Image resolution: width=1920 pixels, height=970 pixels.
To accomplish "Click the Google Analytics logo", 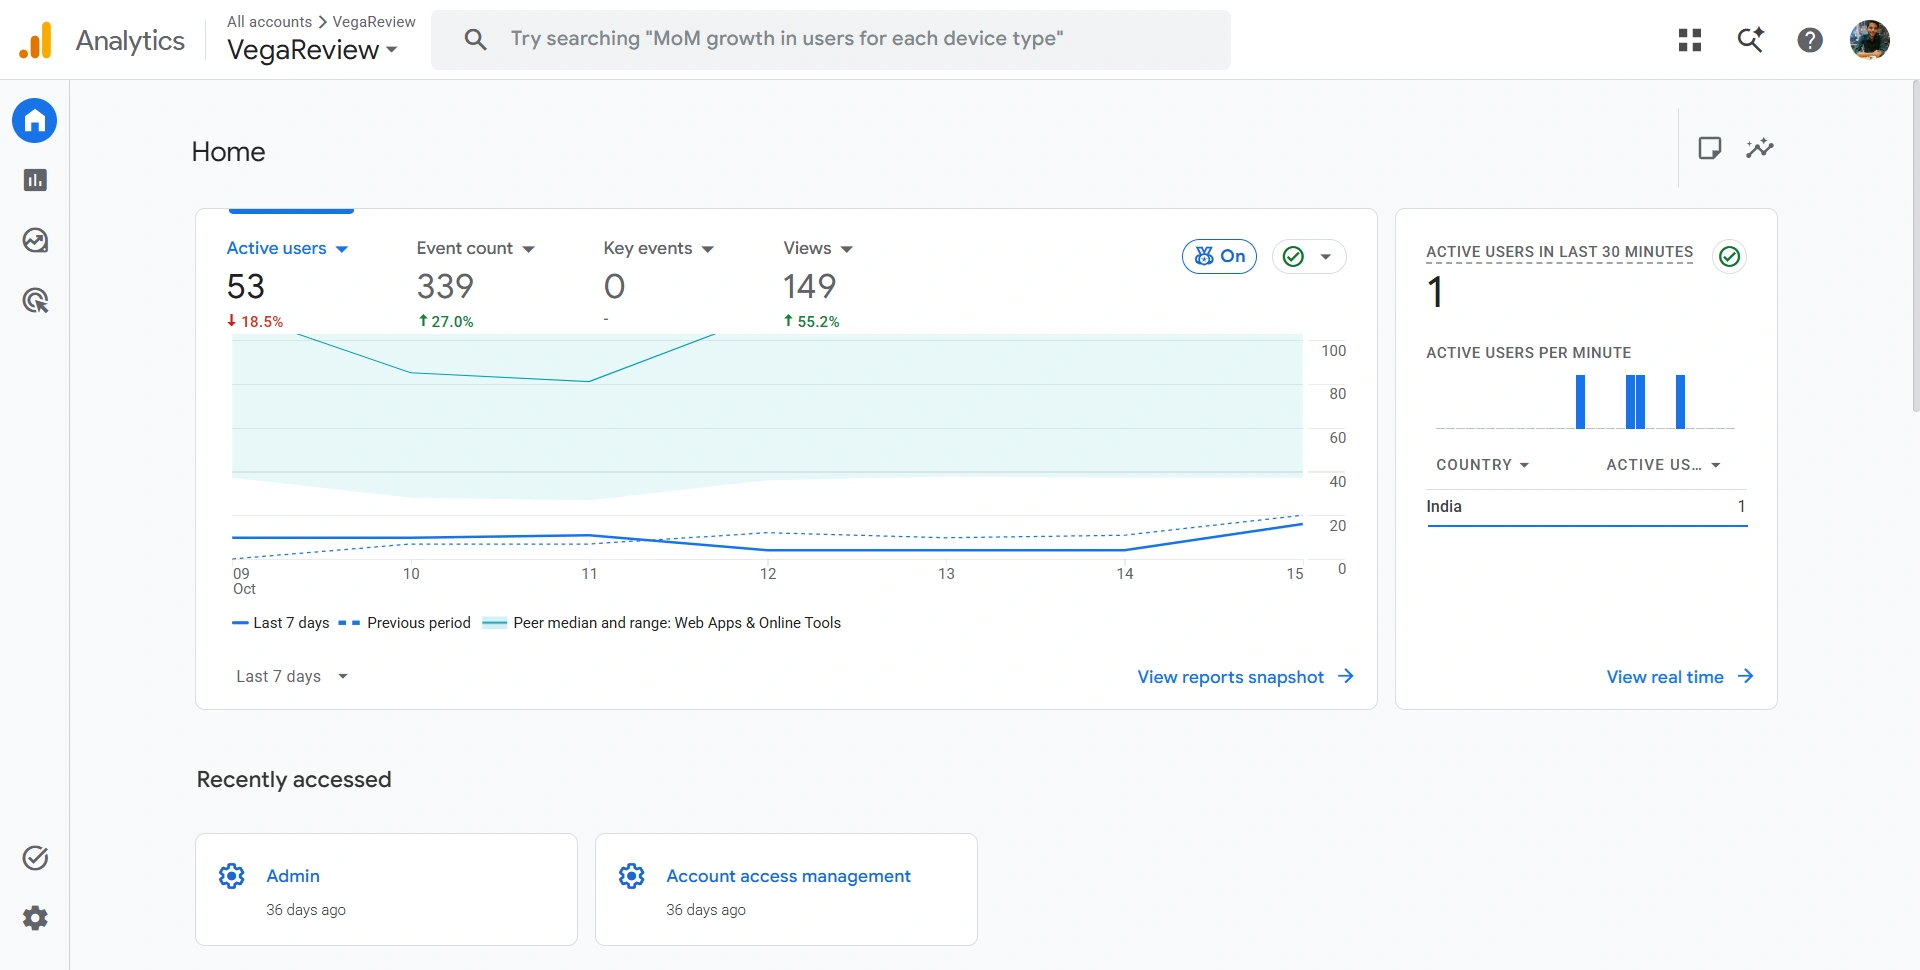I will point(35,40).
